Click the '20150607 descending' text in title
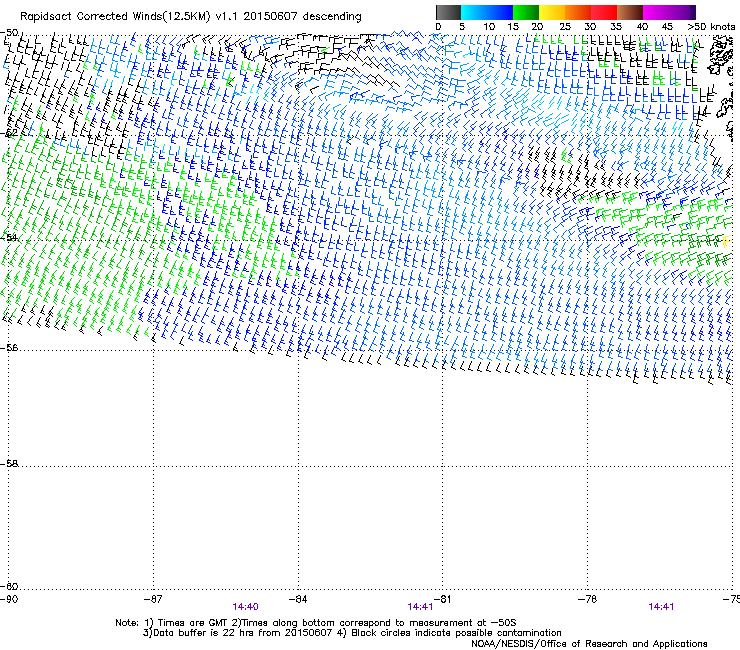The width and height of the screenshot is (740, 650). click(302, 17)
